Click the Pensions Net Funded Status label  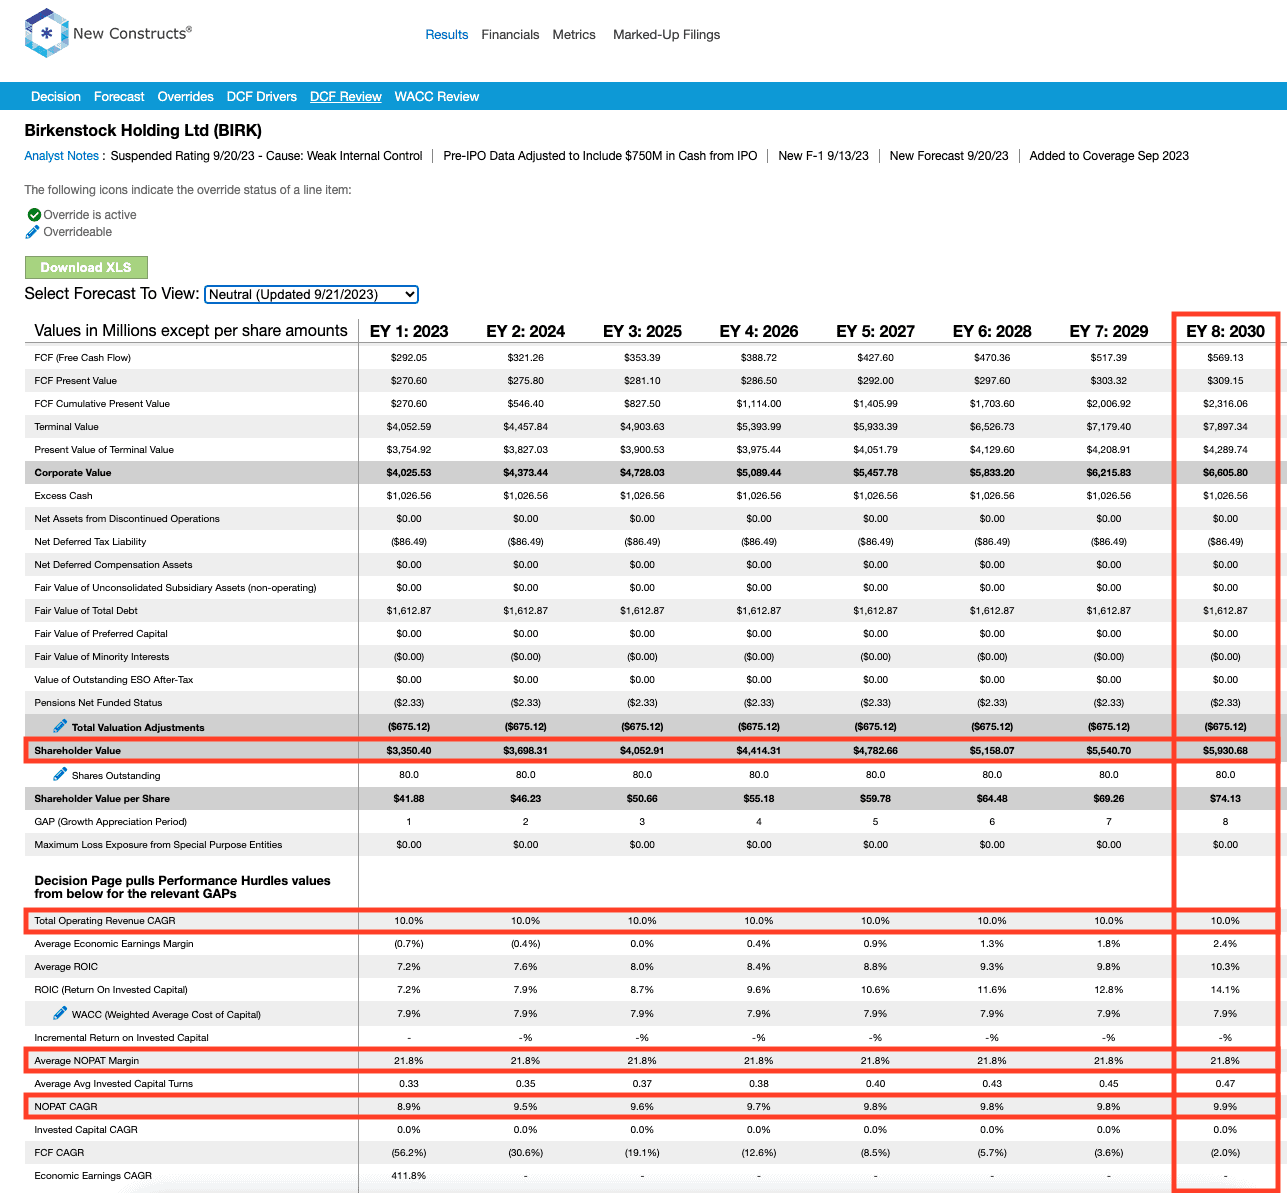click(x=98, y=702)
